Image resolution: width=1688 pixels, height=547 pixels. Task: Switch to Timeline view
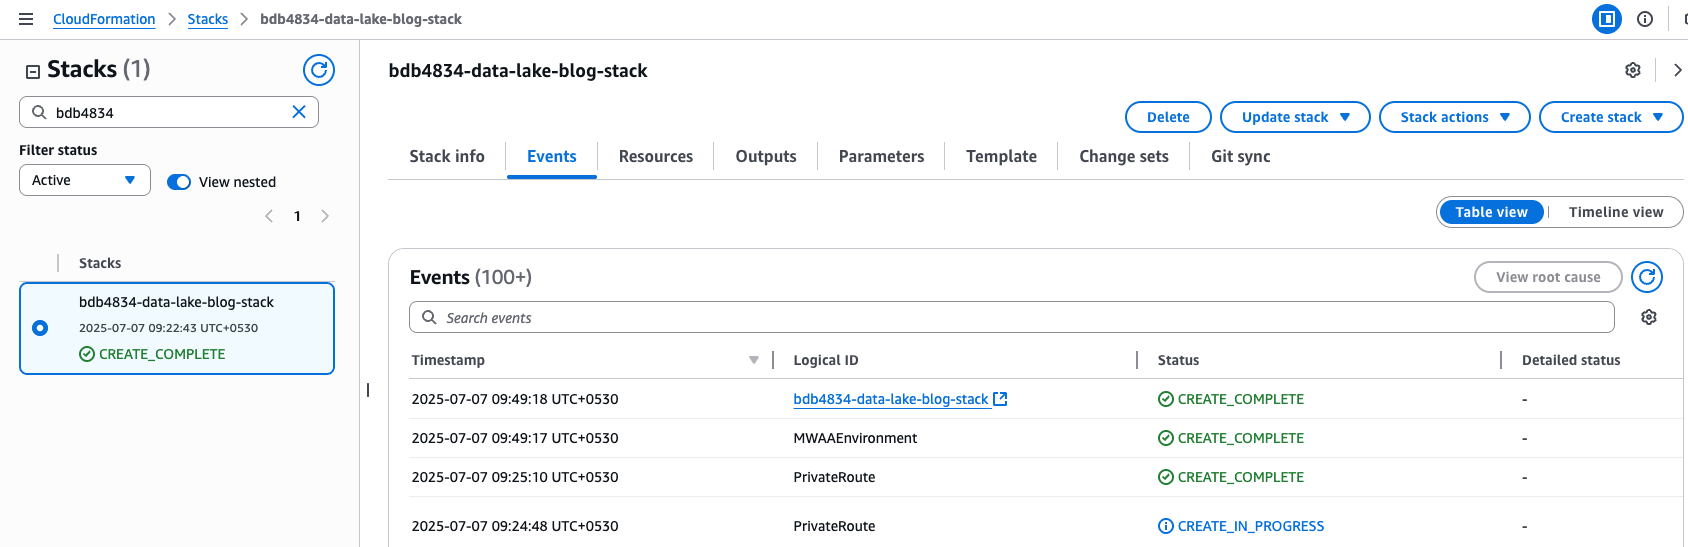coord(1615,212)
